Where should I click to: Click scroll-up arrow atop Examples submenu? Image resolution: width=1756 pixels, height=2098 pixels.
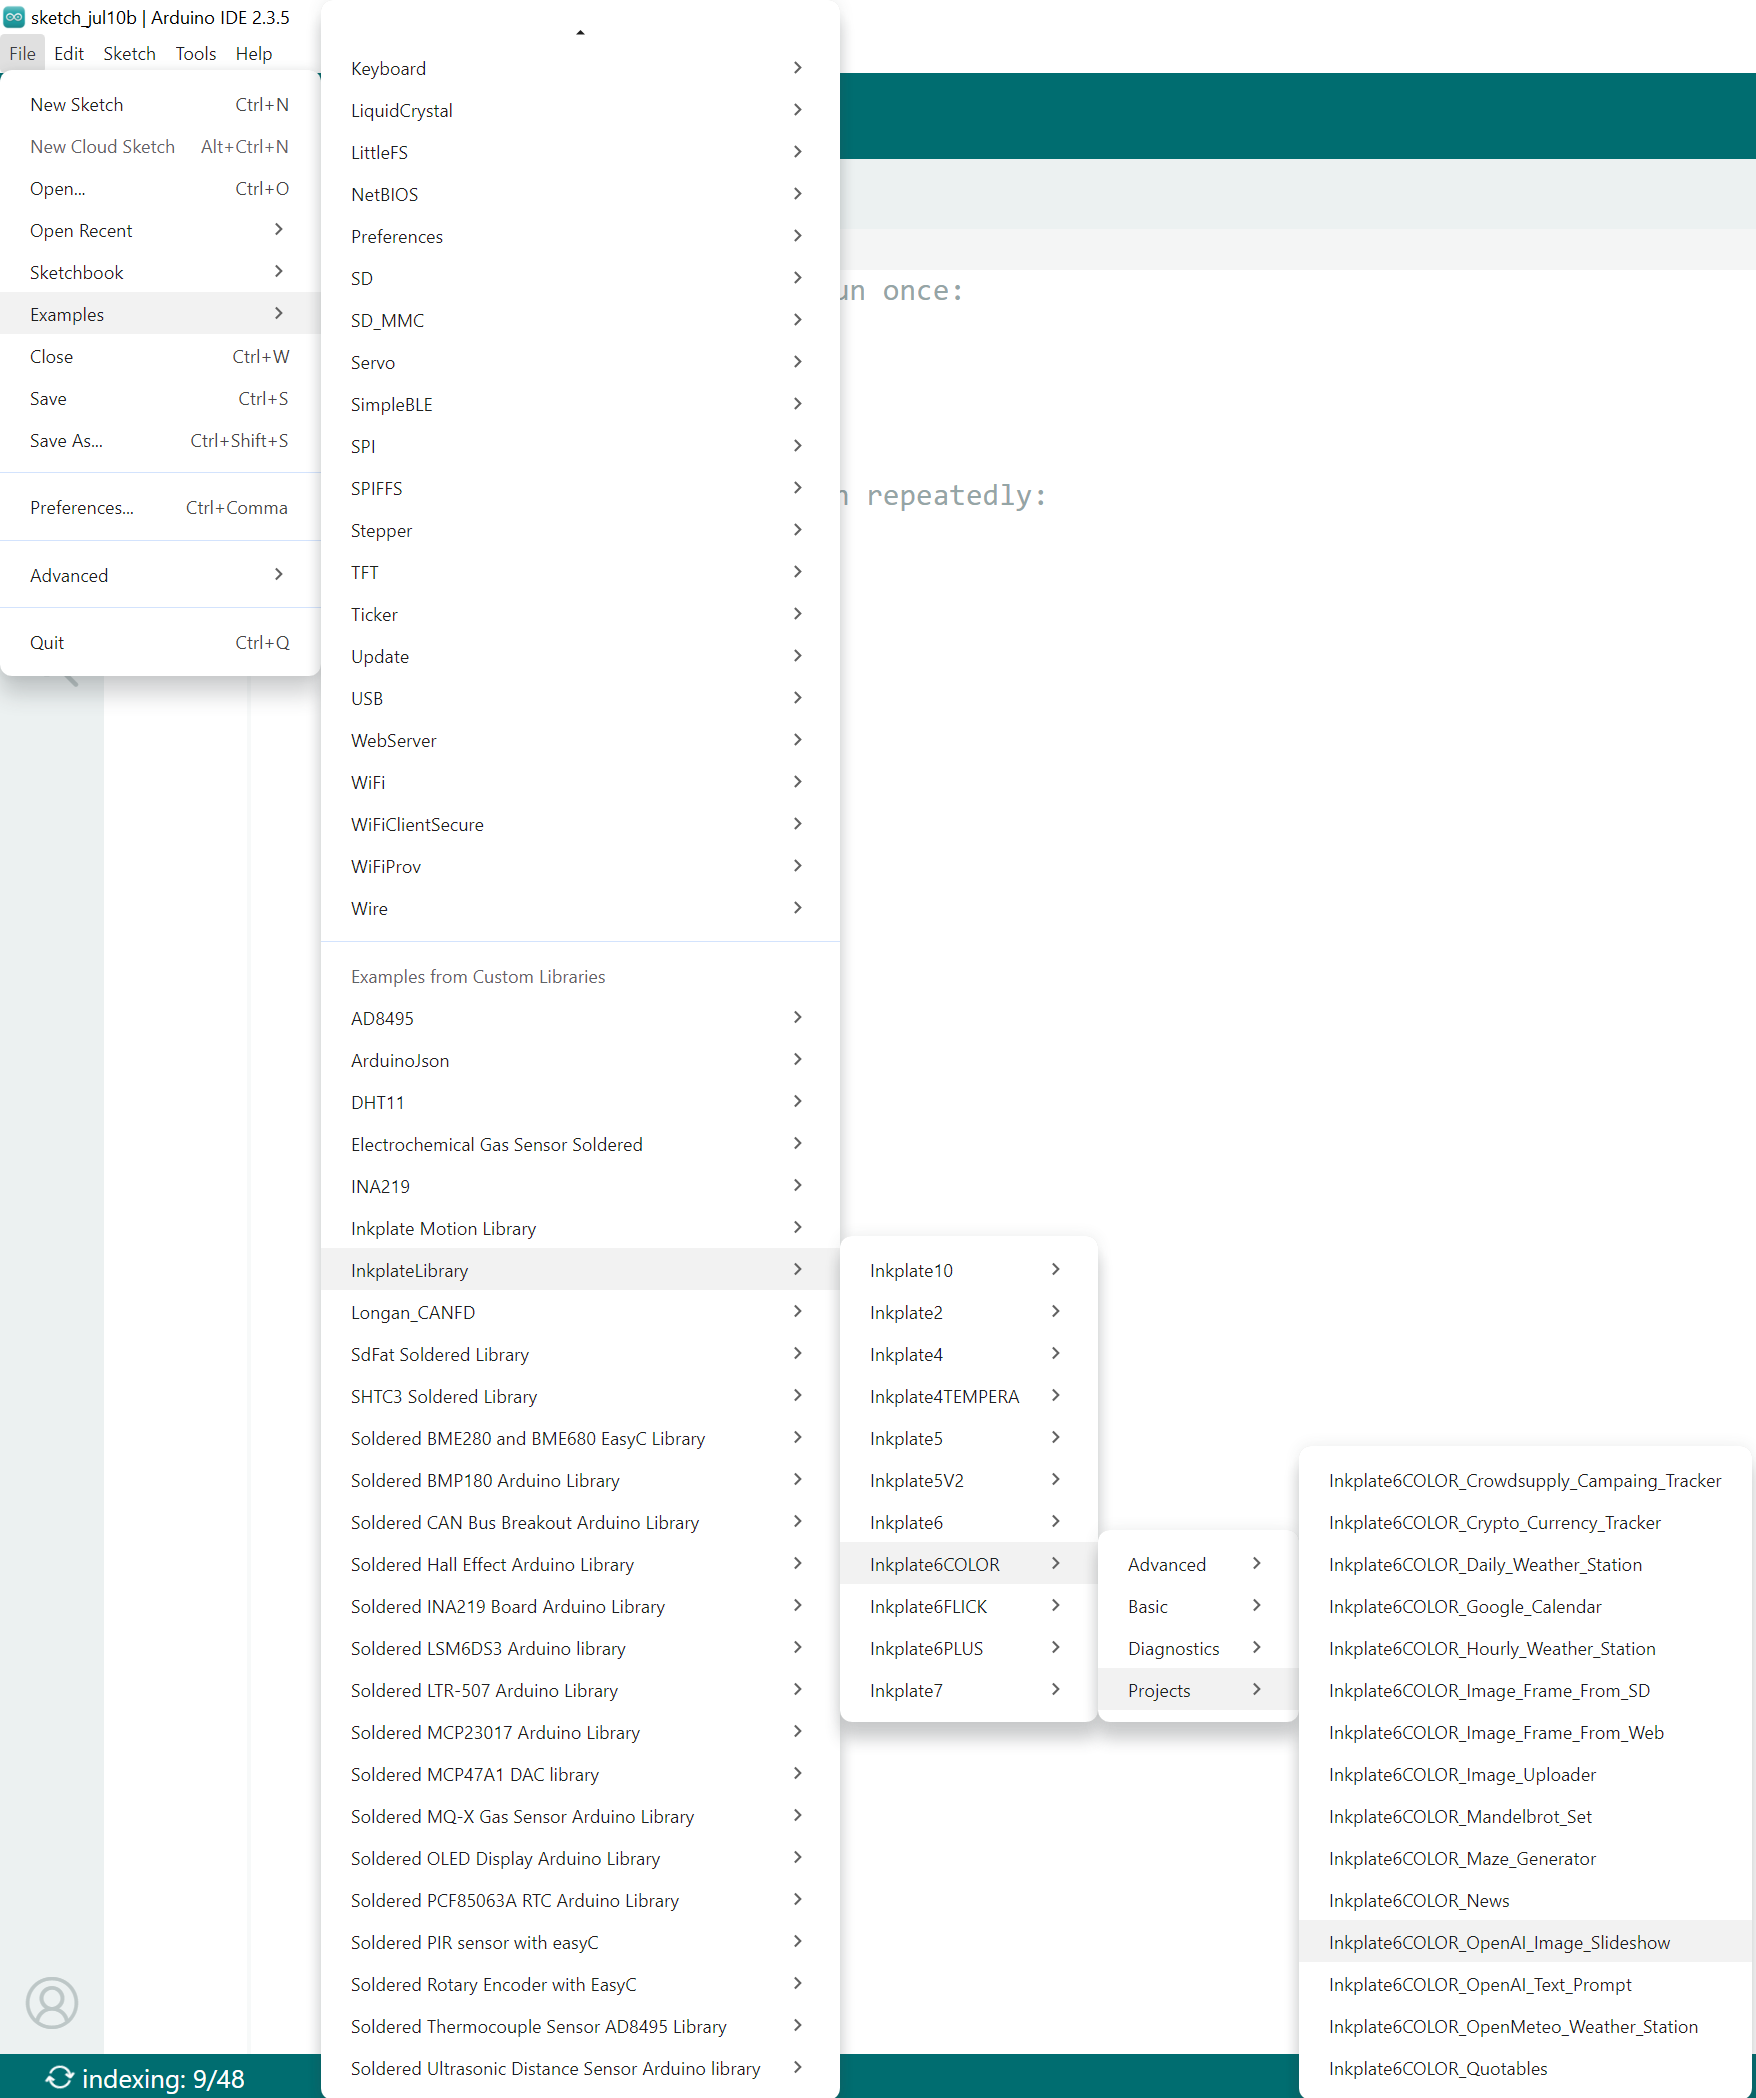click(x=579, y=33)
